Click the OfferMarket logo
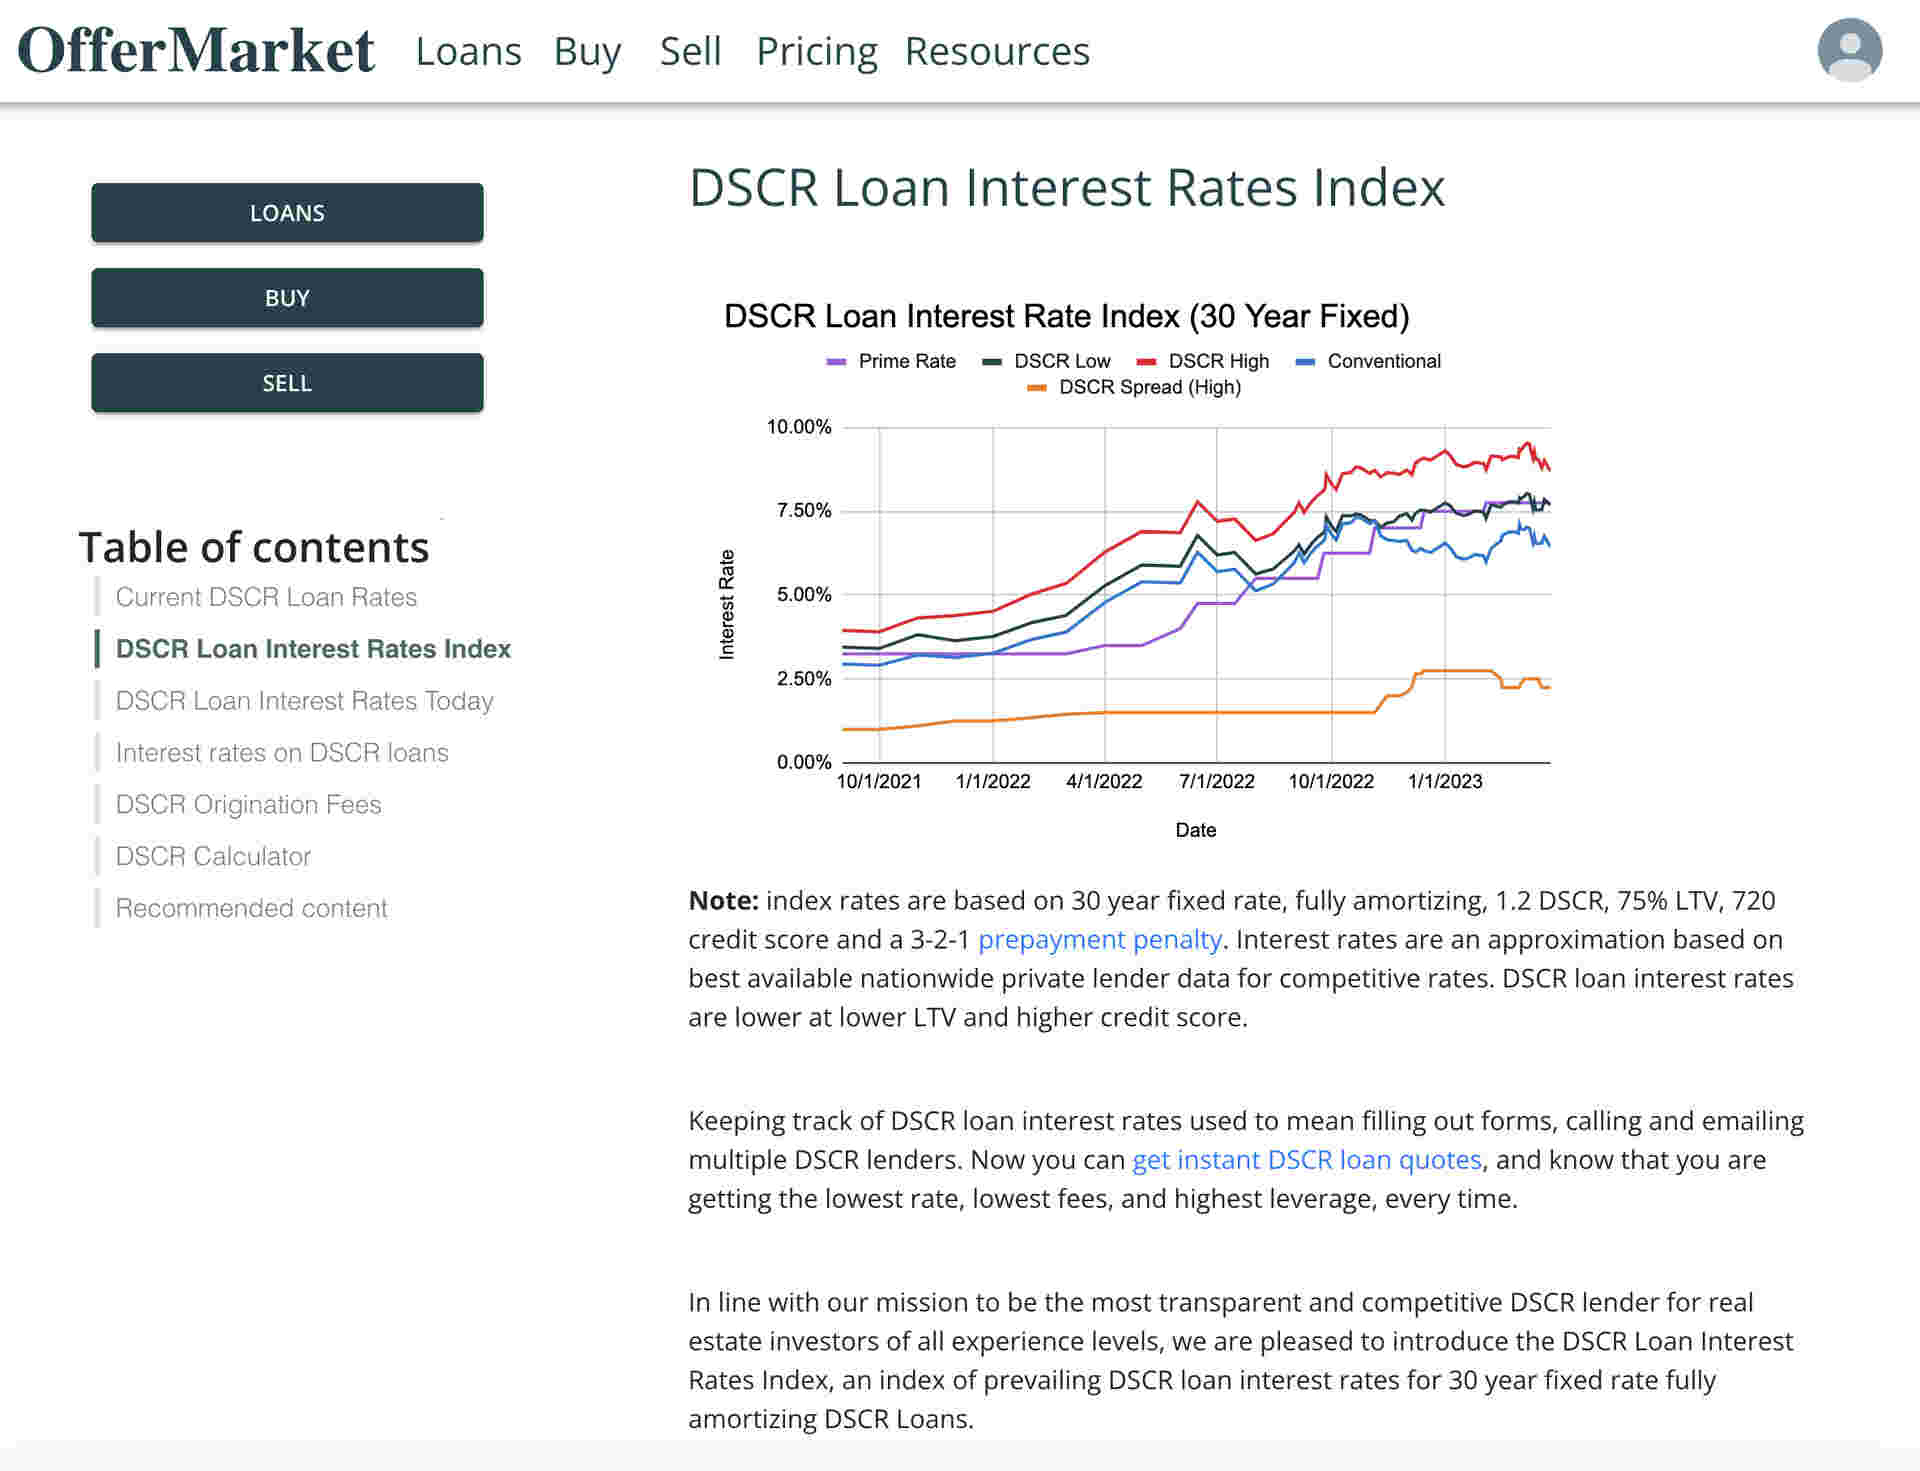This screenshot has height=1471, width=1920. (x=196, y=50)
